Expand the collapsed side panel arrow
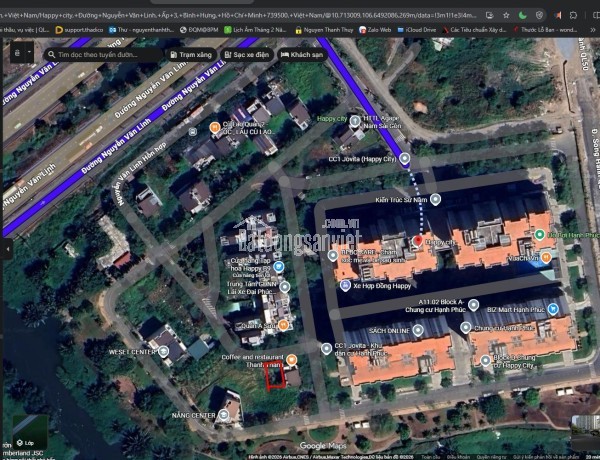The height and width of the screenshot is (460, 600). (7, 249)
